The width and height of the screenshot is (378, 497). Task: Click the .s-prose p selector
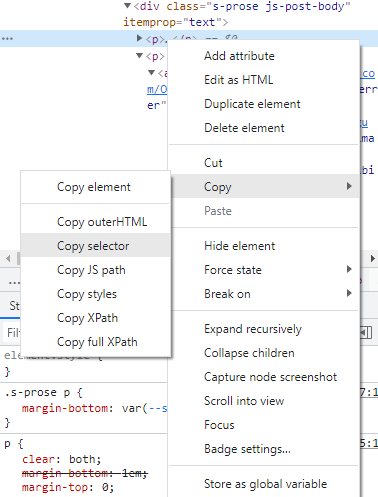[x=37, y=393]
